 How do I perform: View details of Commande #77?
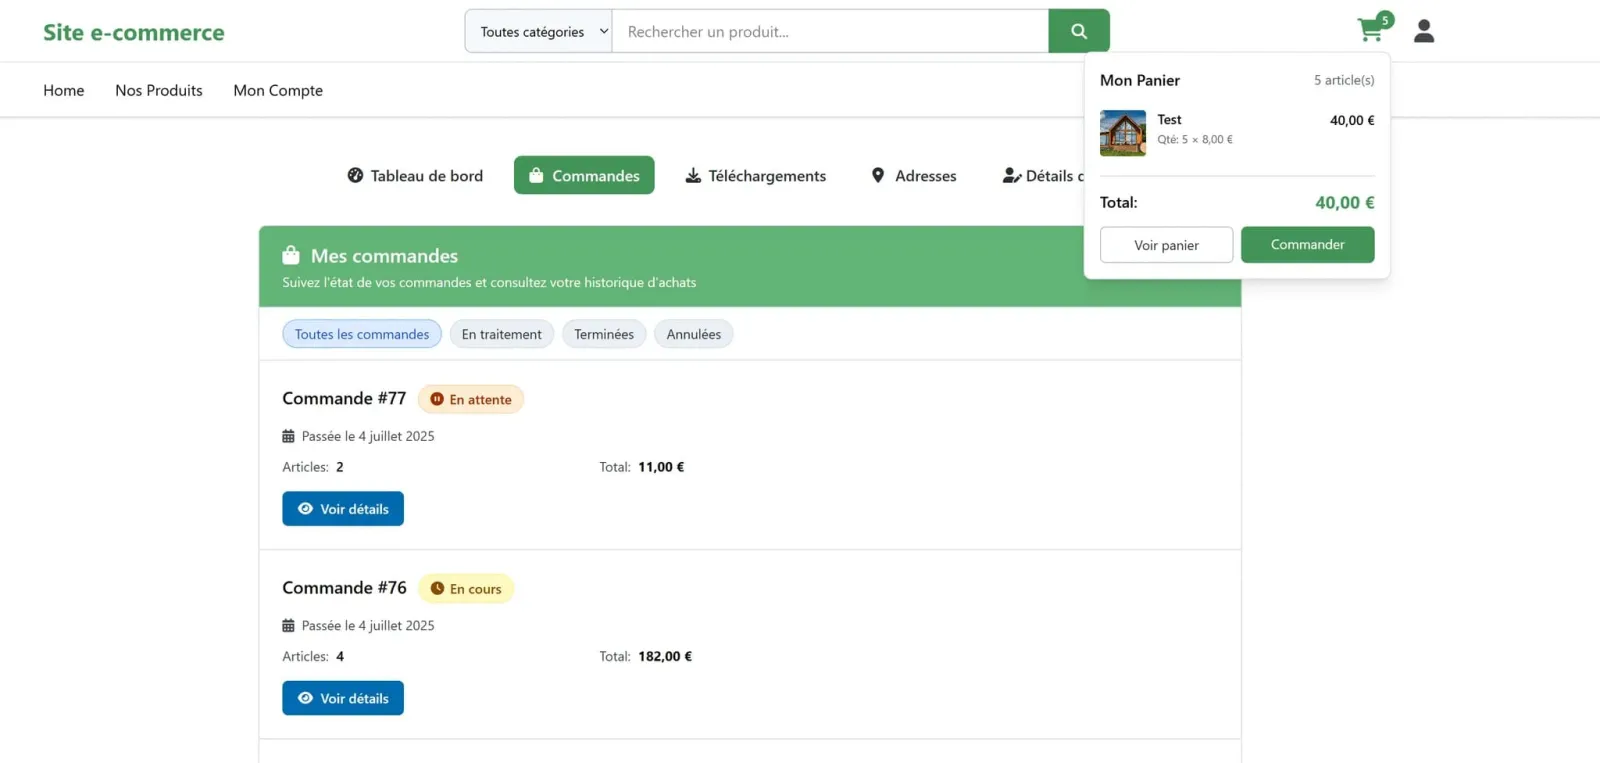pos(343,508)
